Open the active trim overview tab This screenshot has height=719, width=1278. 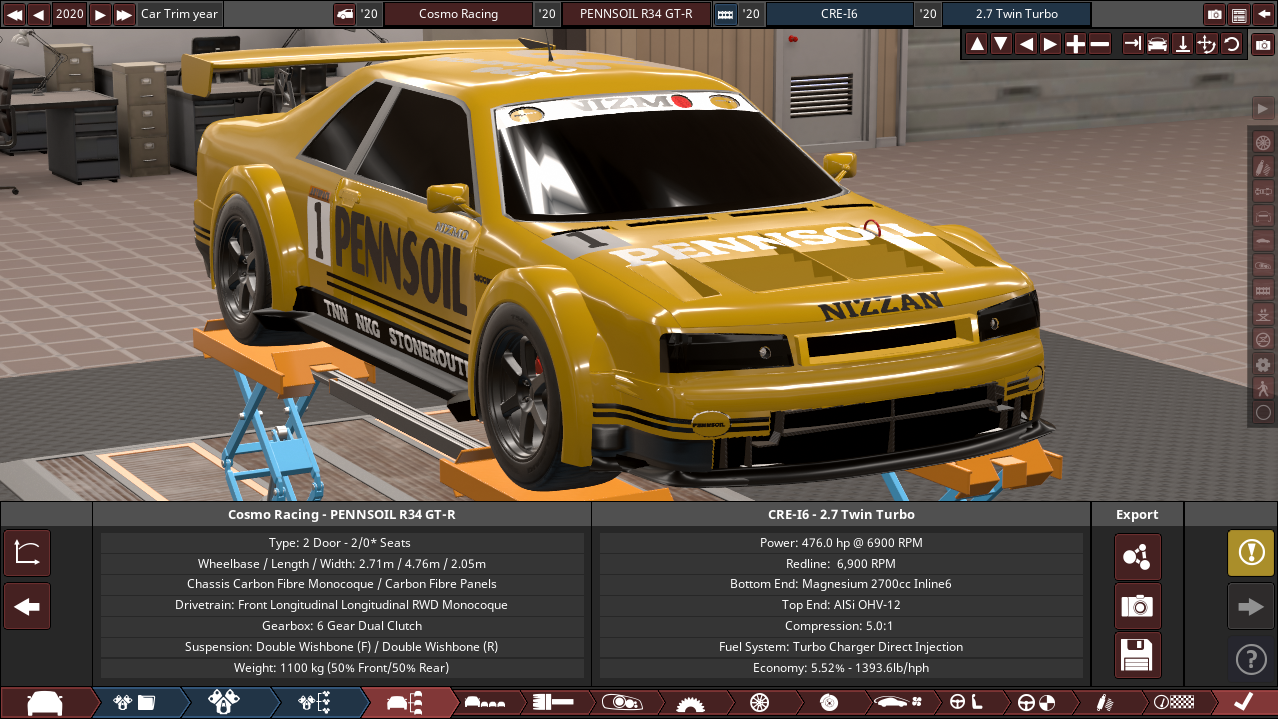point(404,703)
